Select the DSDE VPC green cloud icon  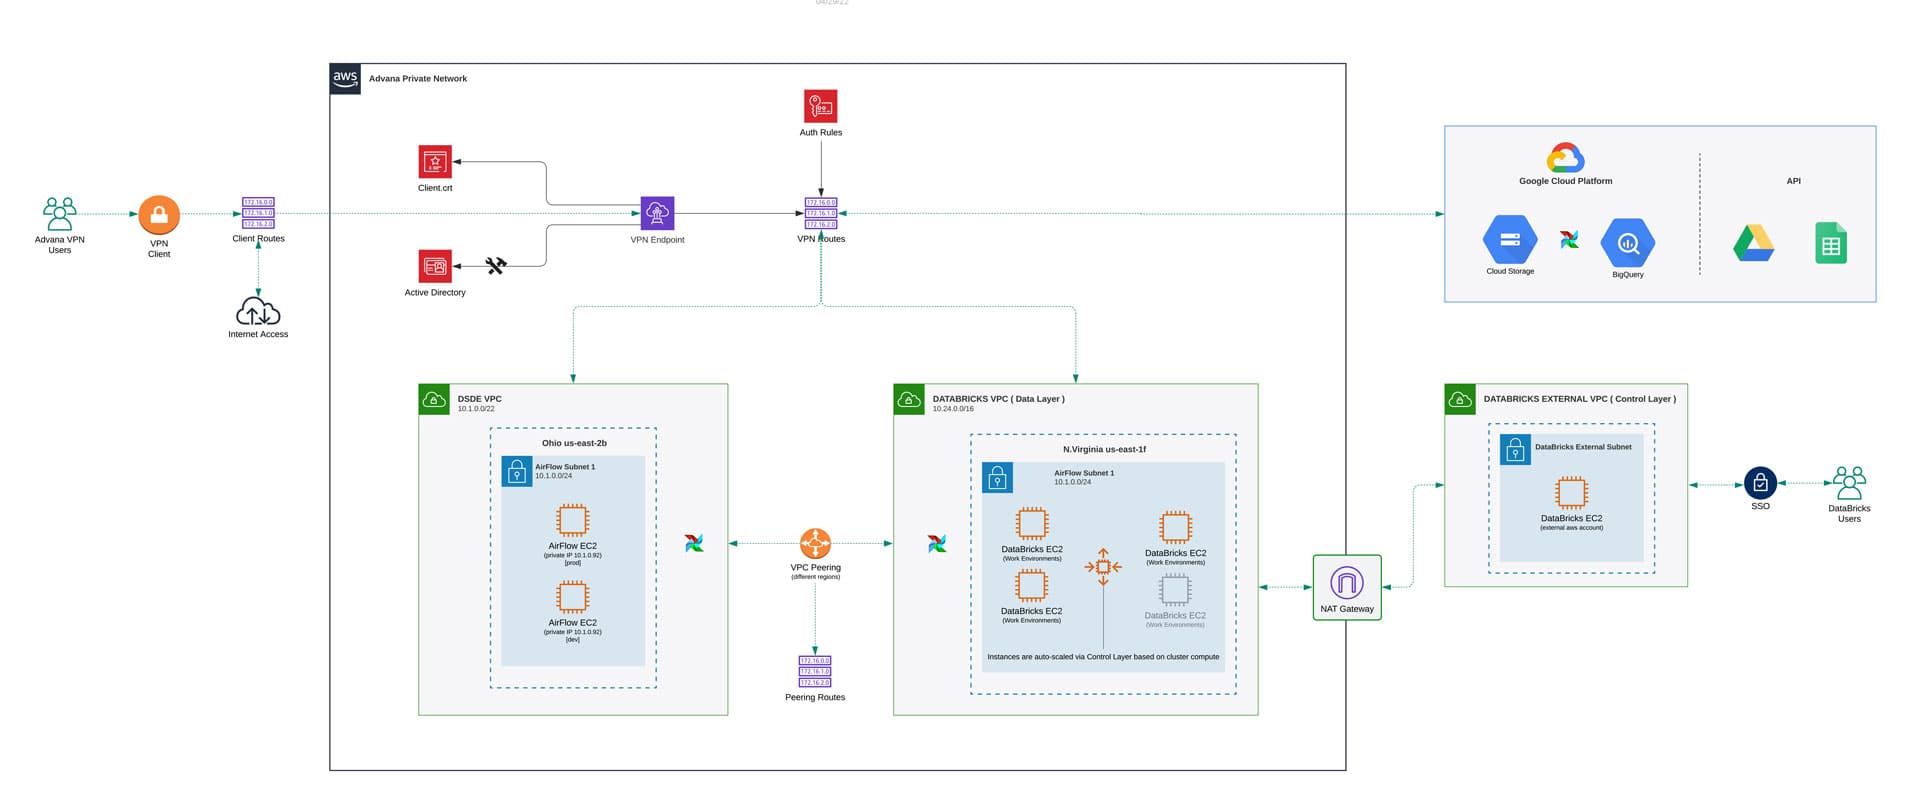[434, 400]
